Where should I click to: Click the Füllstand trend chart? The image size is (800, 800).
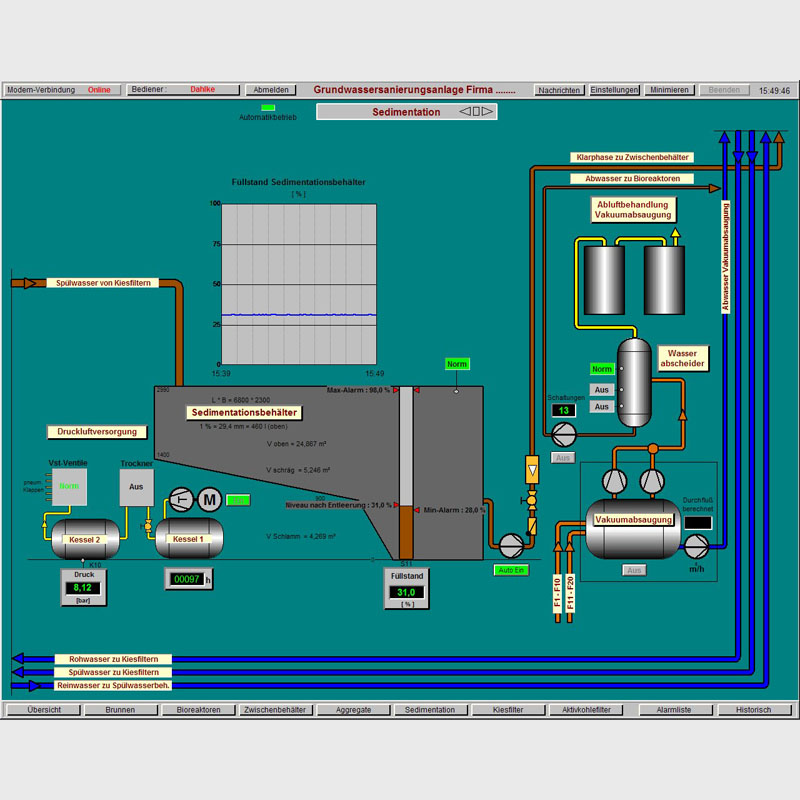pyautogui.click(x=299, y=284)
